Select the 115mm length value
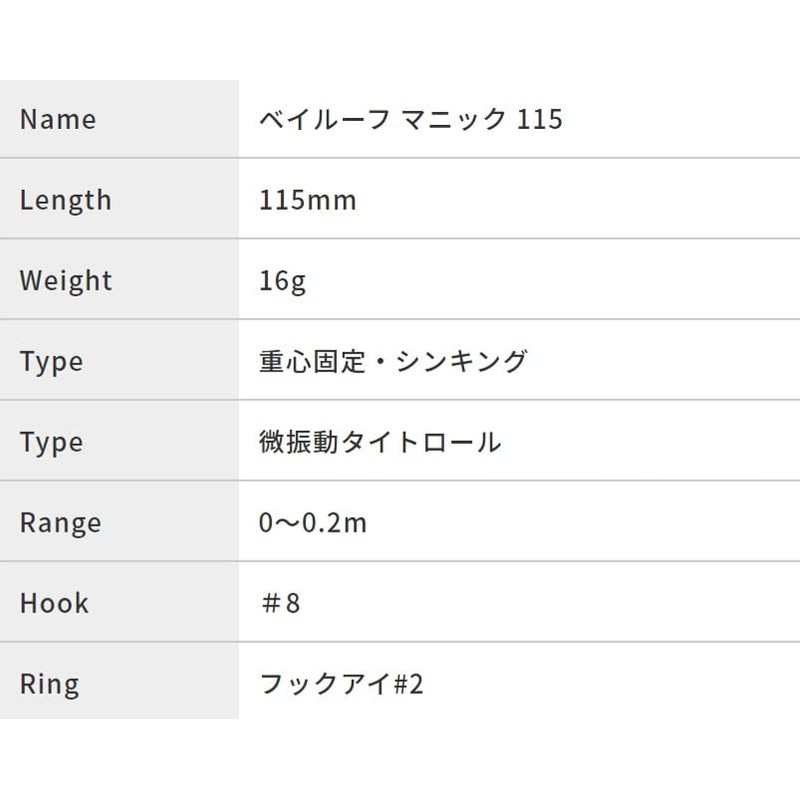 [307, 200]
